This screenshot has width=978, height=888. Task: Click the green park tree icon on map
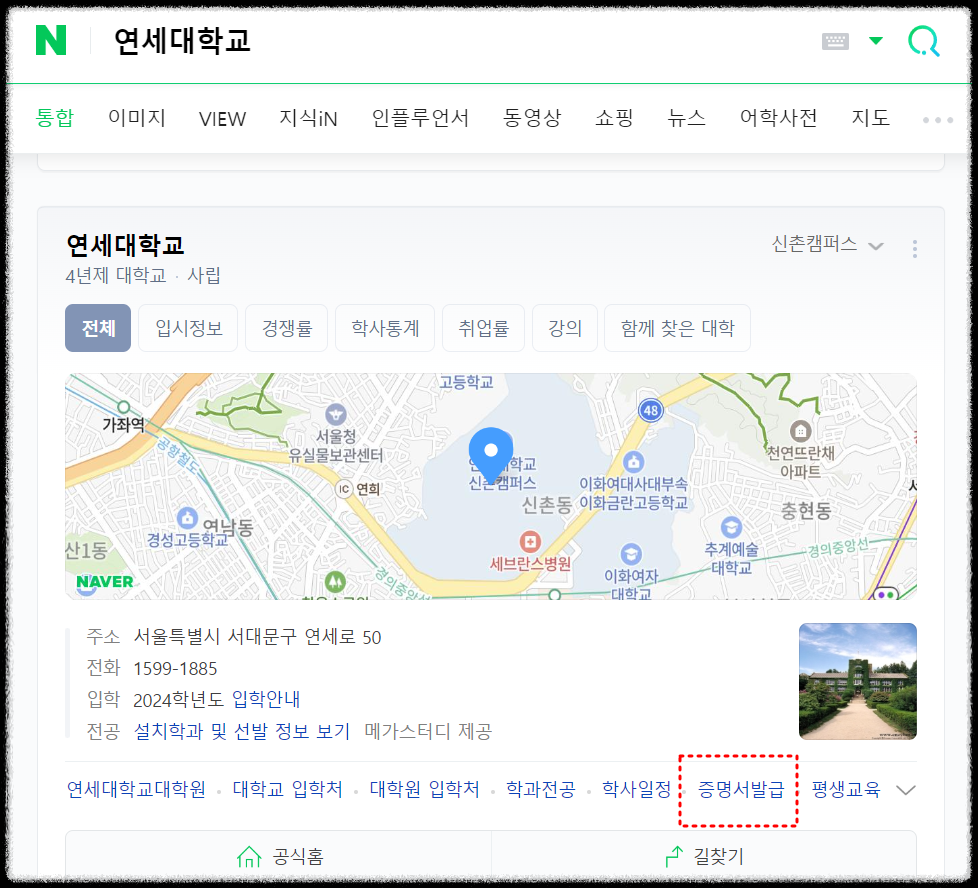(x=336, y=582)
